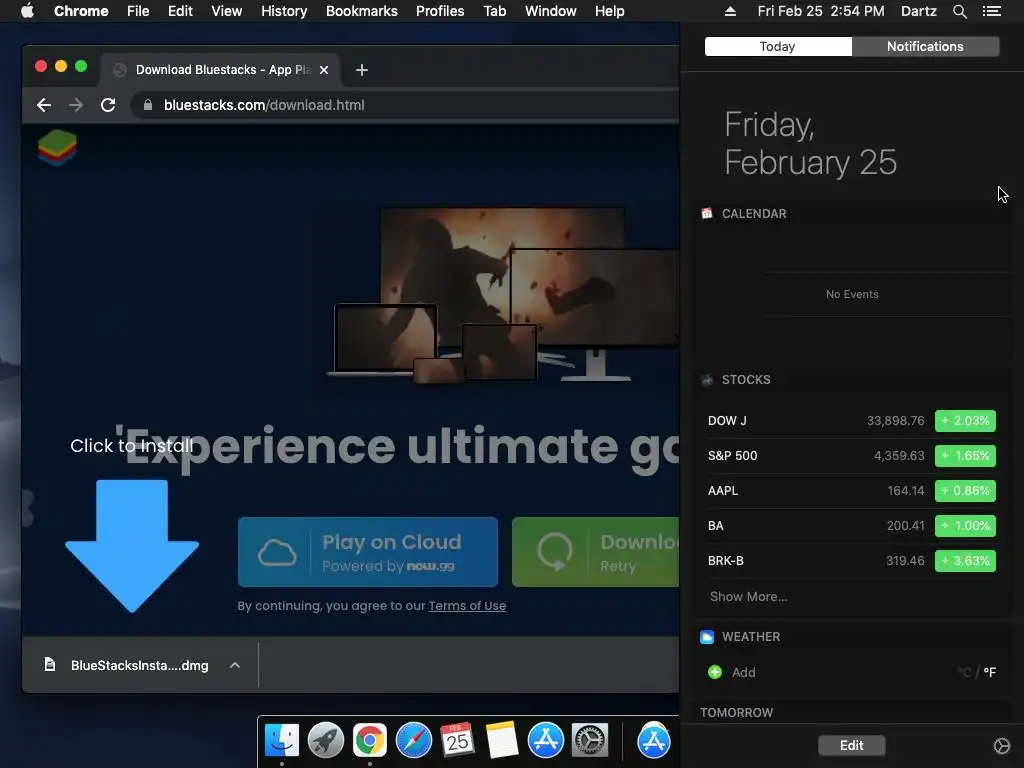The height and width of the screenshot is (768, 1024).
Task: Switch to the Notifications tab
Action: click(x=925, y=46)
